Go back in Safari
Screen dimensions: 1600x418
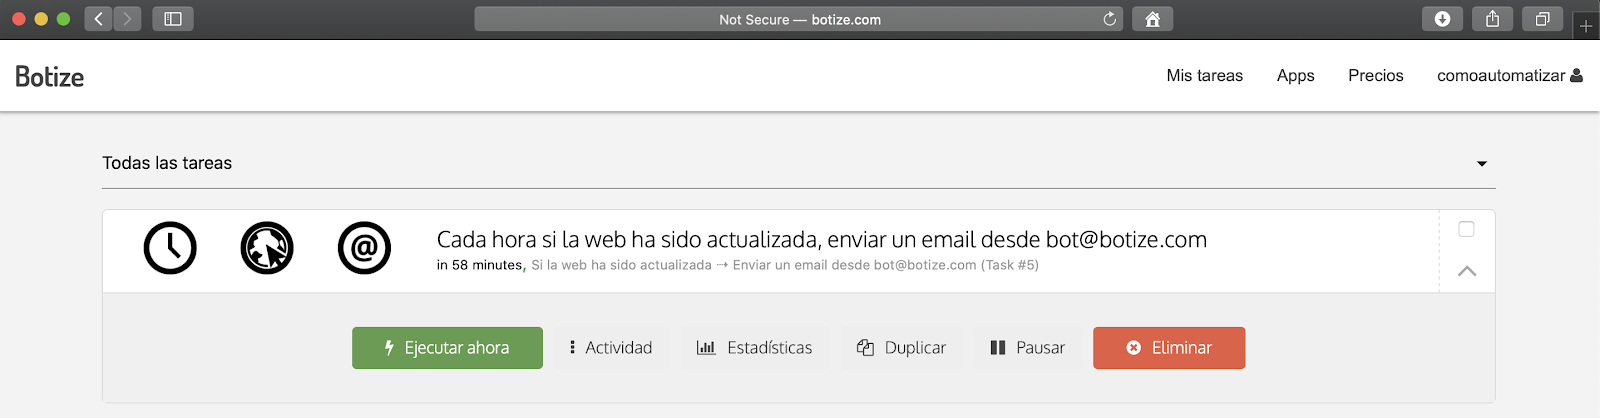[98, 19]
